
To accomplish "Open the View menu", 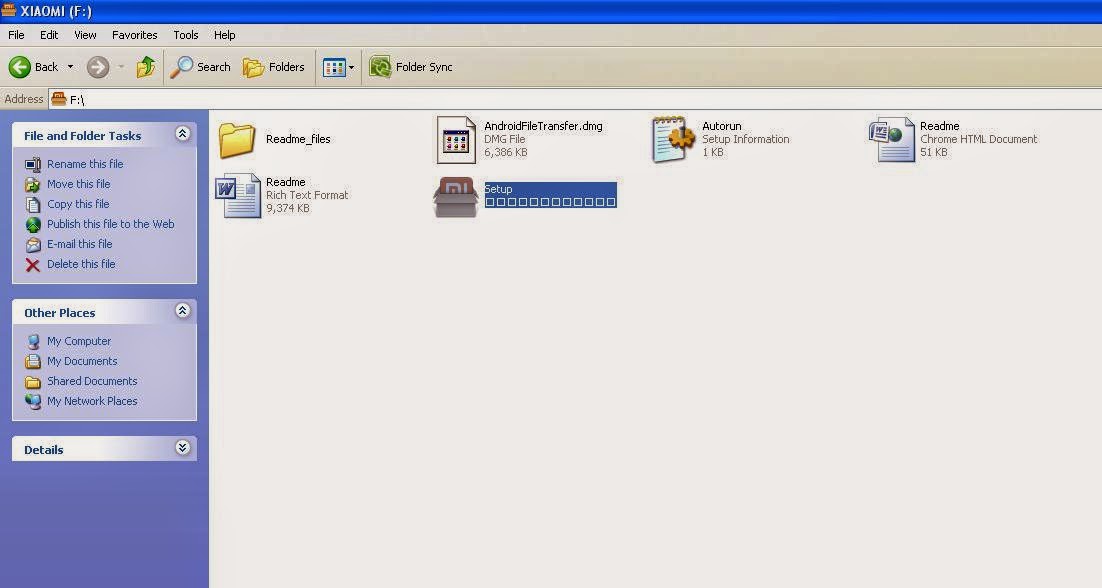I will coord(85,34).
